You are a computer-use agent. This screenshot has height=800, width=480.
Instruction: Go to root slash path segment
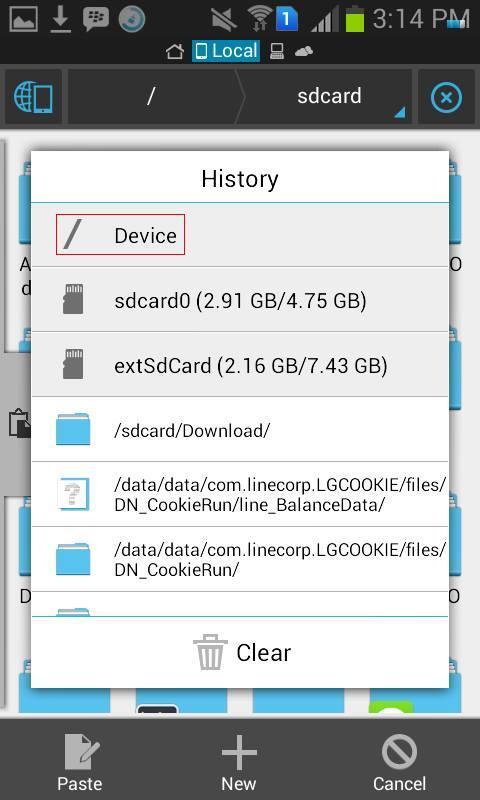[x=150, y=96]
